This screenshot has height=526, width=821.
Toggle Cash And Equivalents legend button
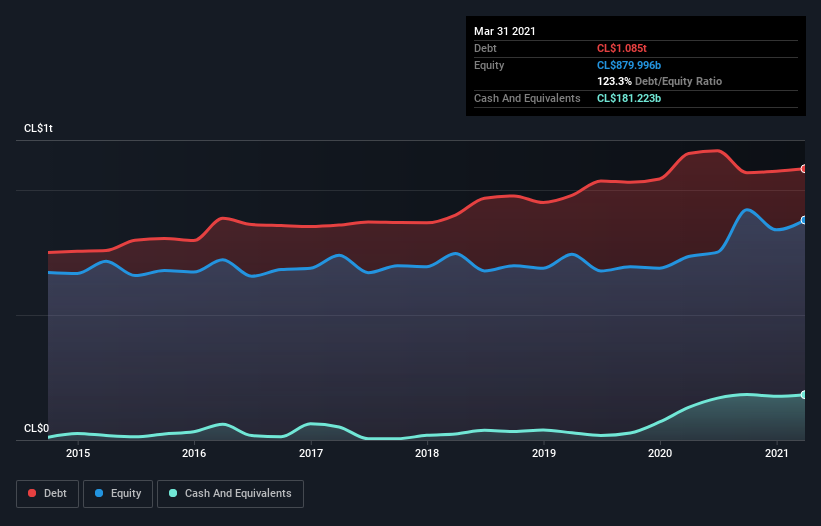230,494
